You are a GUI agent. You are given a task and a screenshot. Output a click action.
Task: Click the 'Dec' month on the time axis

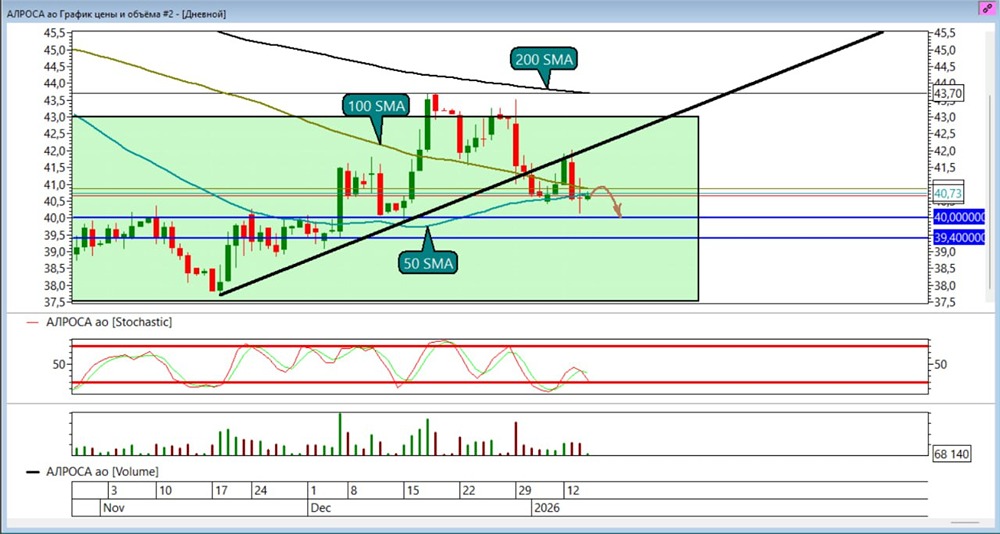click(320, 508)
